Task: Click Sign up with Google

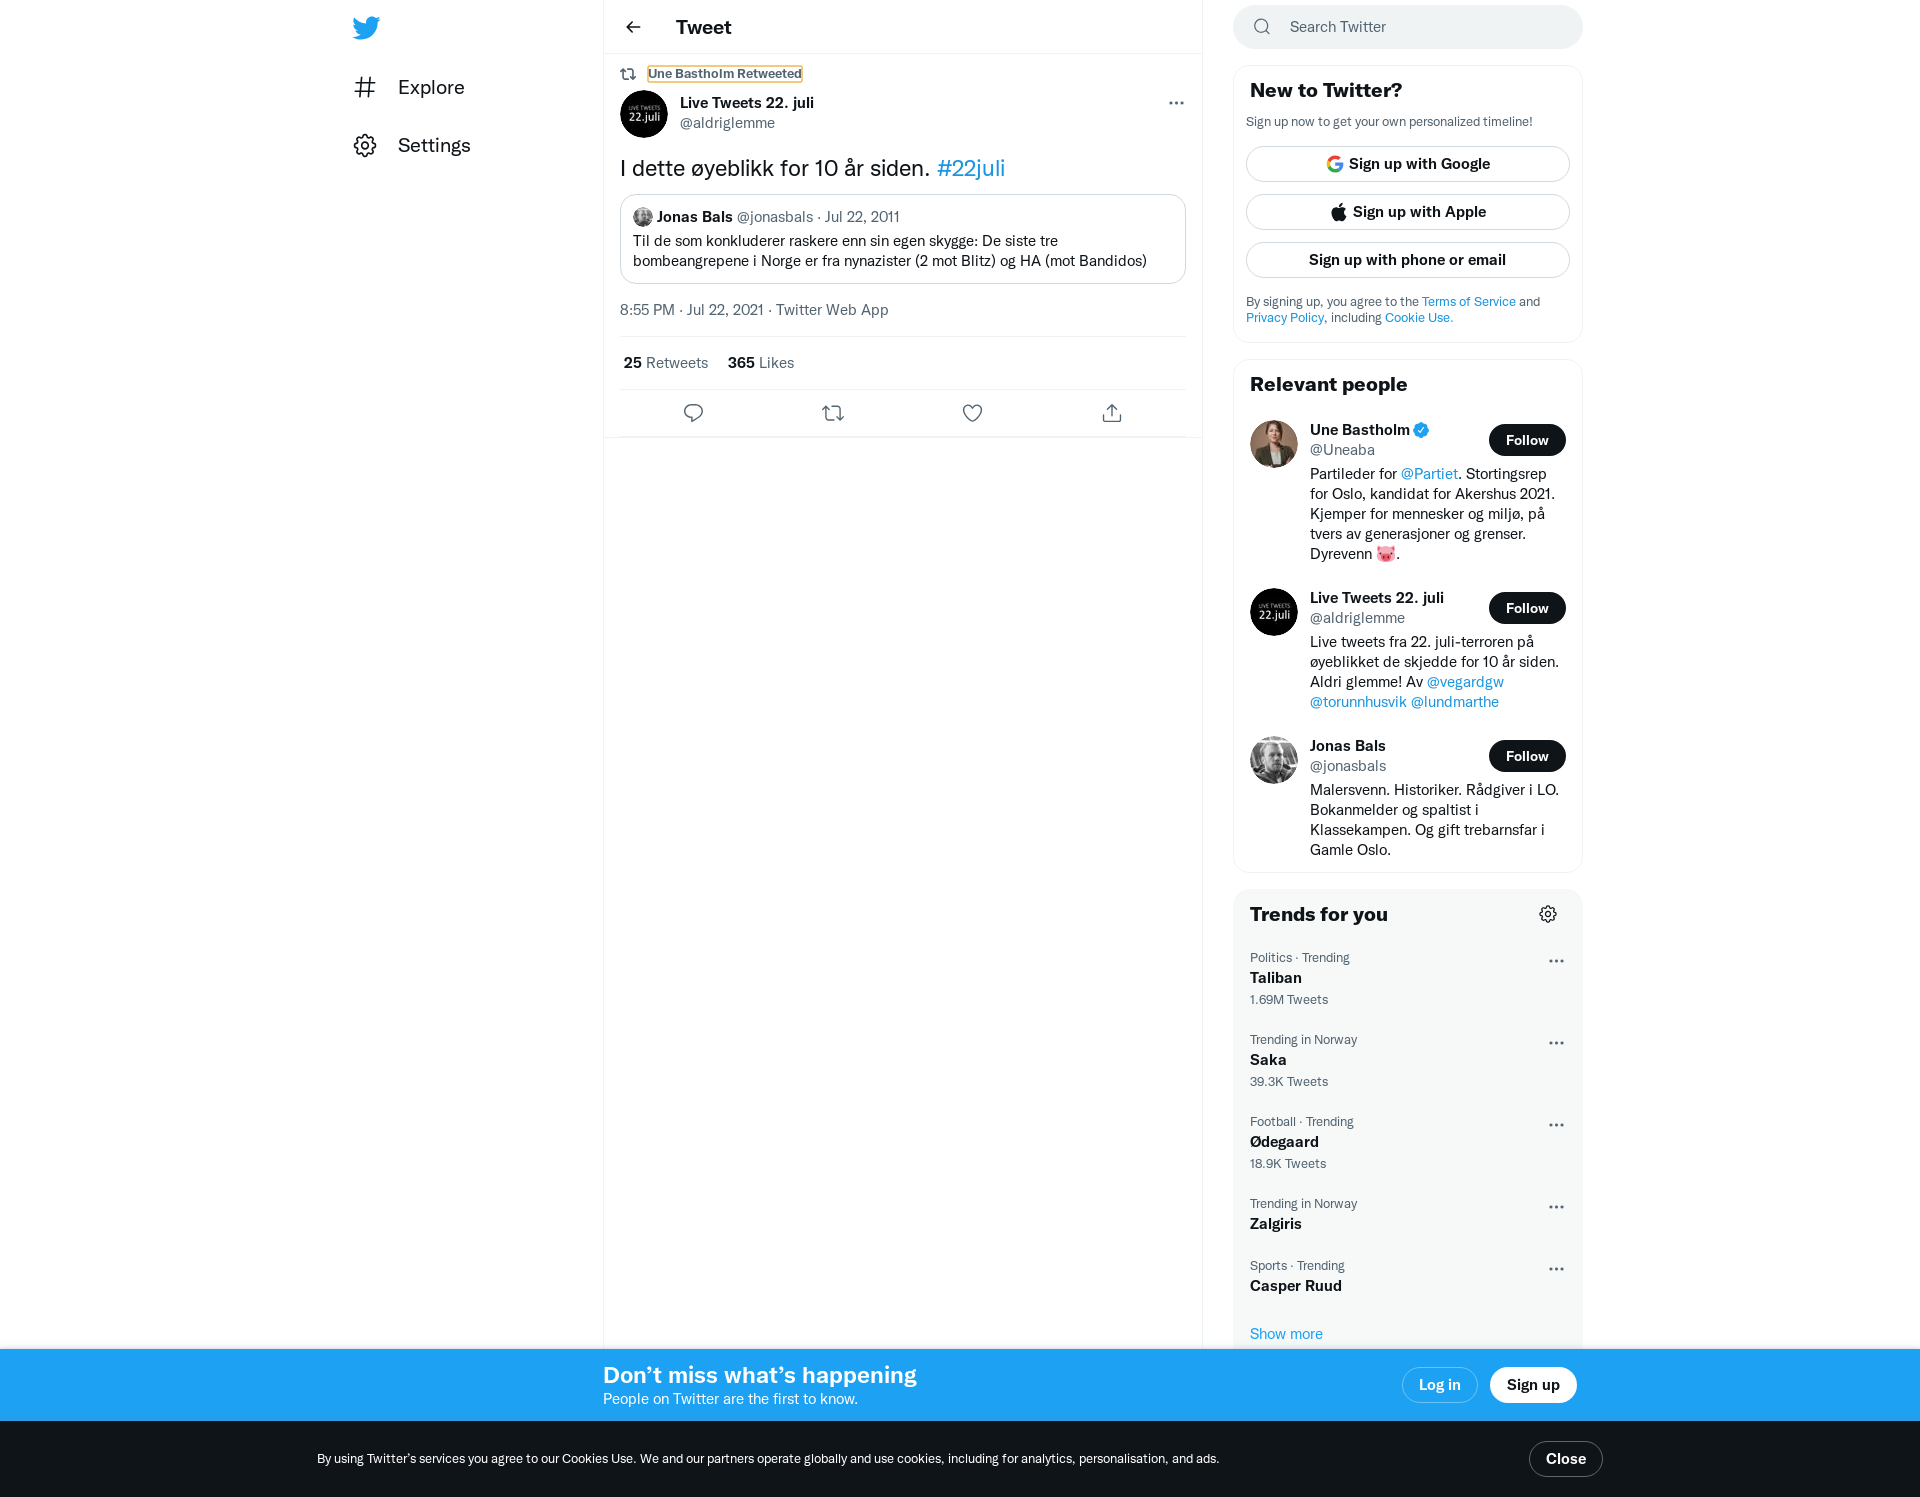Action: coord(1407,164)
